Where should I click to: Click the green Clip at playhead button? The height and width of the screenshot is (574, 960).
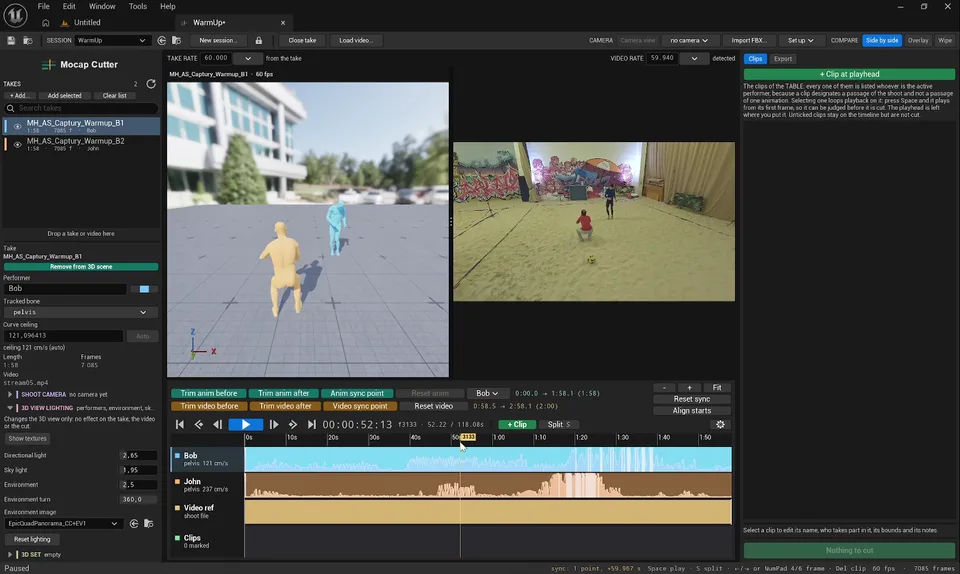pos(849,74)
